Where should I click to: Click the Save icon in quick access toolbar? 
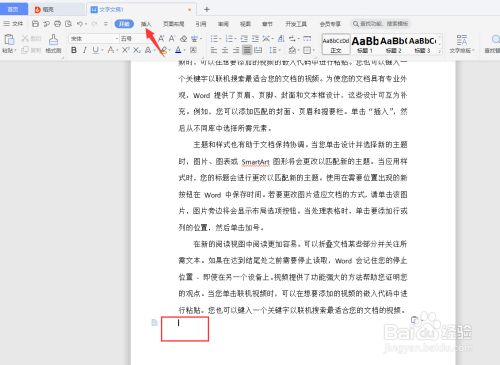35,24
